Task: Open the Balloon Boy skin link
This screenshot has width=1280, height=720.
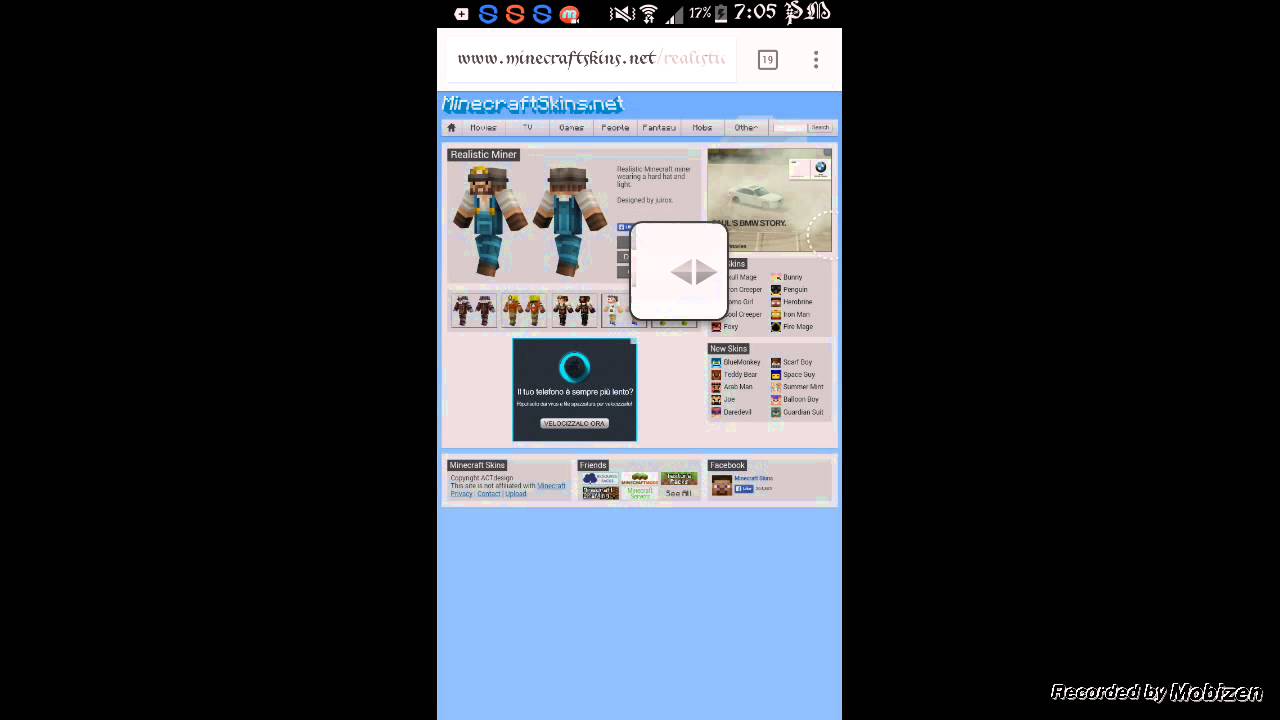Action: tap(801, 400)
